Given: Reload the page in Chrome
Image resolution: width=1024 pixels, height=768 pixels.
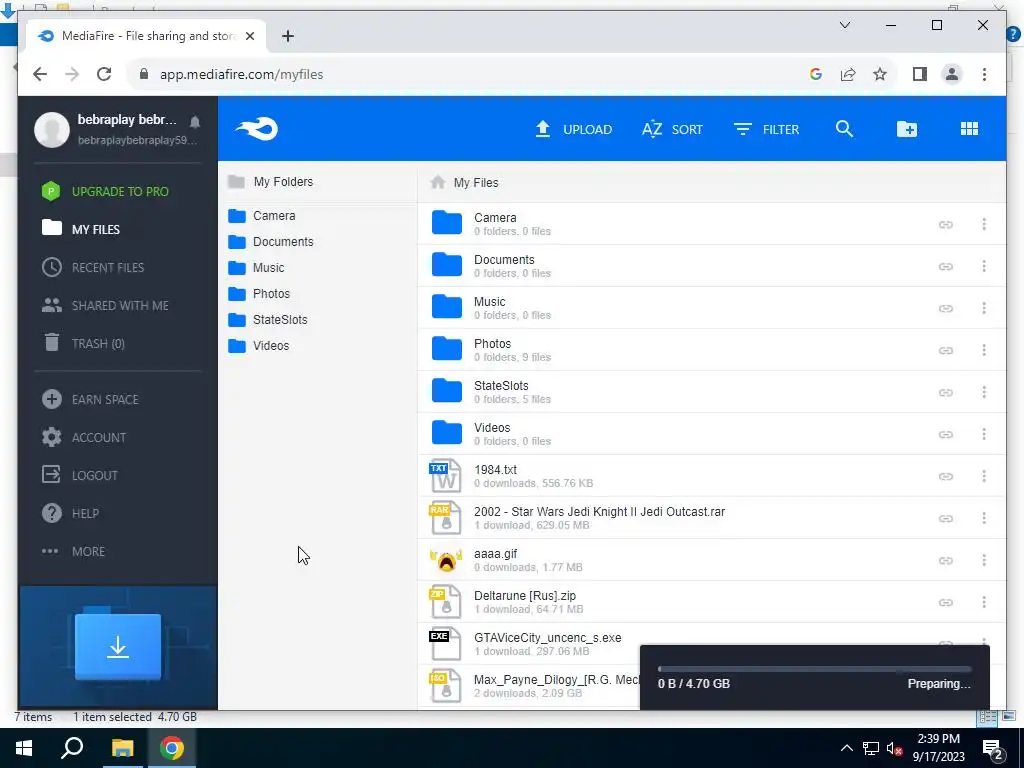Looking at the screenshot, I should (x=104, y=74).
